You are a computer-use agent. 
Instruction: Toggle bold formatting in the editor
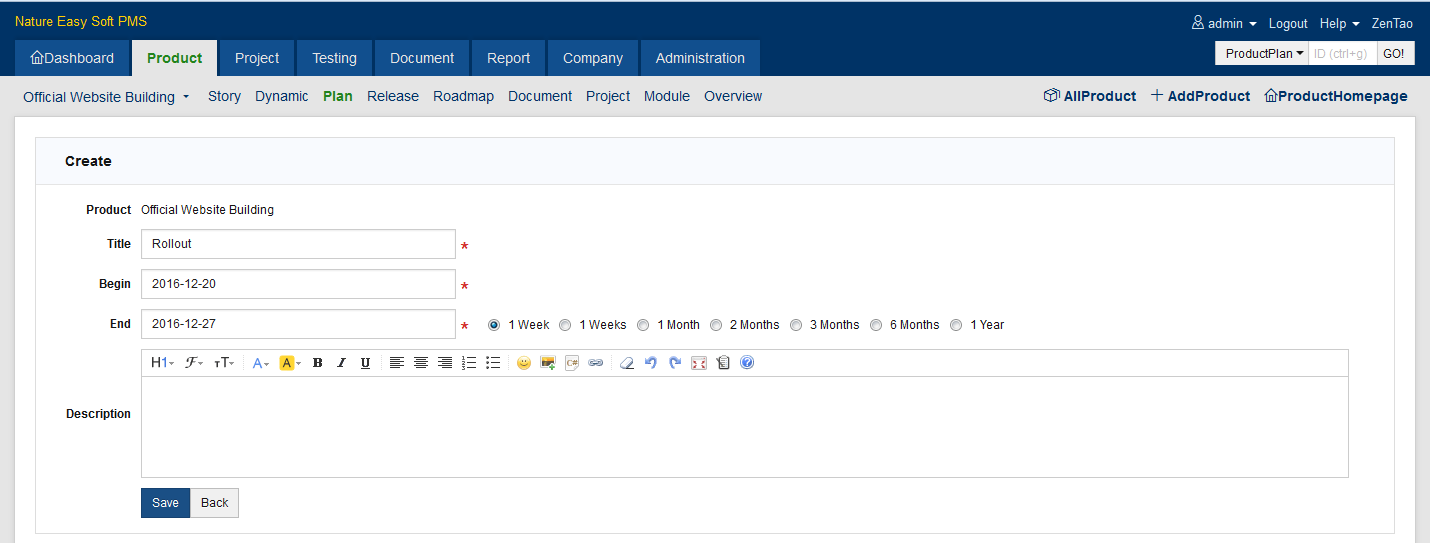coord(317,363)
